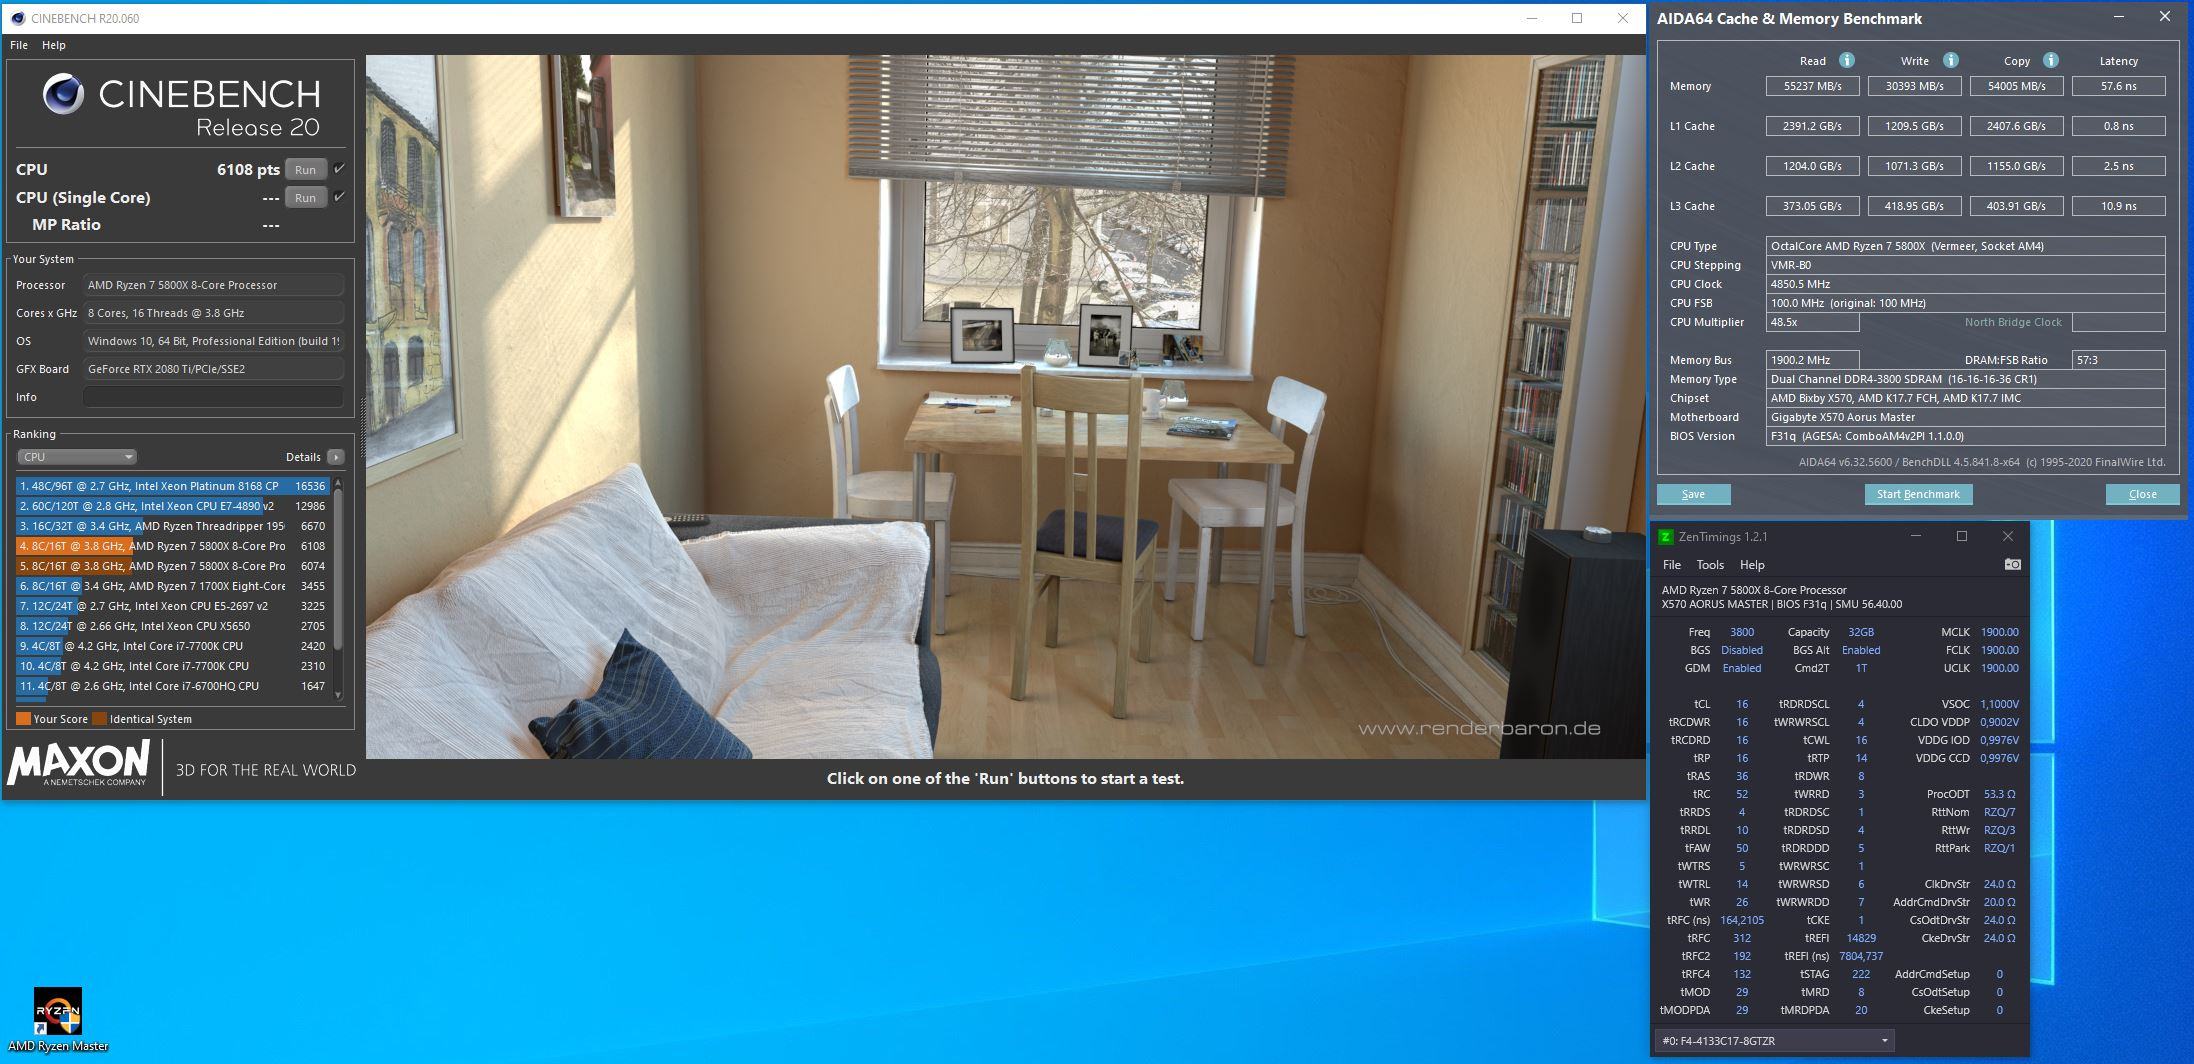Click the ranking list scrollbar
The image size is (2194, 1064).
point(338,570)
